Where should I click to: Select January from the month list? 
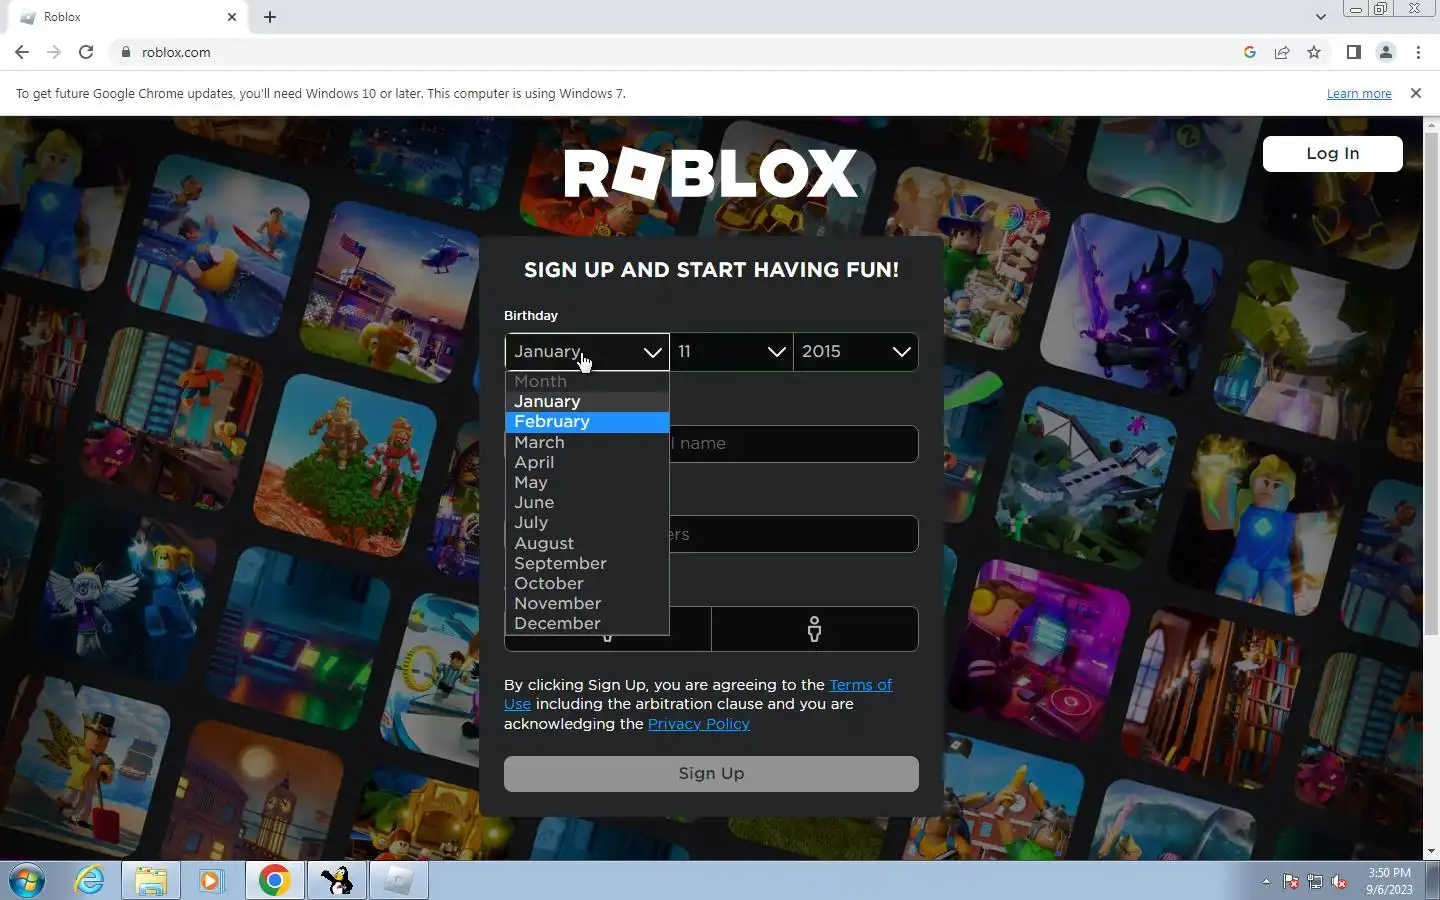click(x=587, y=401)
